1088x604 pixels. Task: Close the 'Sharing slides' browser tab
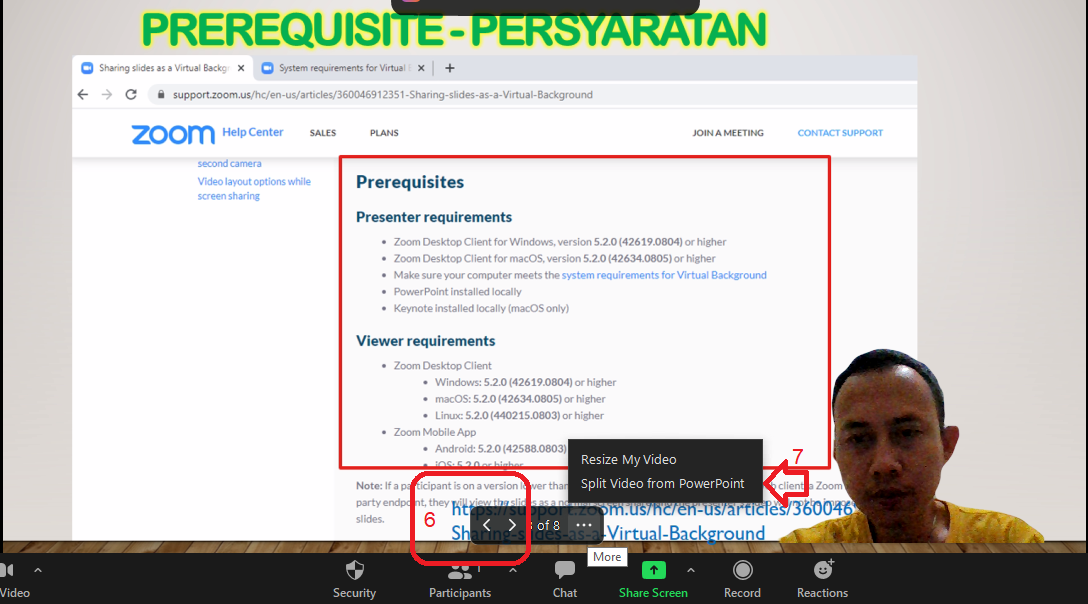(241, 68)
